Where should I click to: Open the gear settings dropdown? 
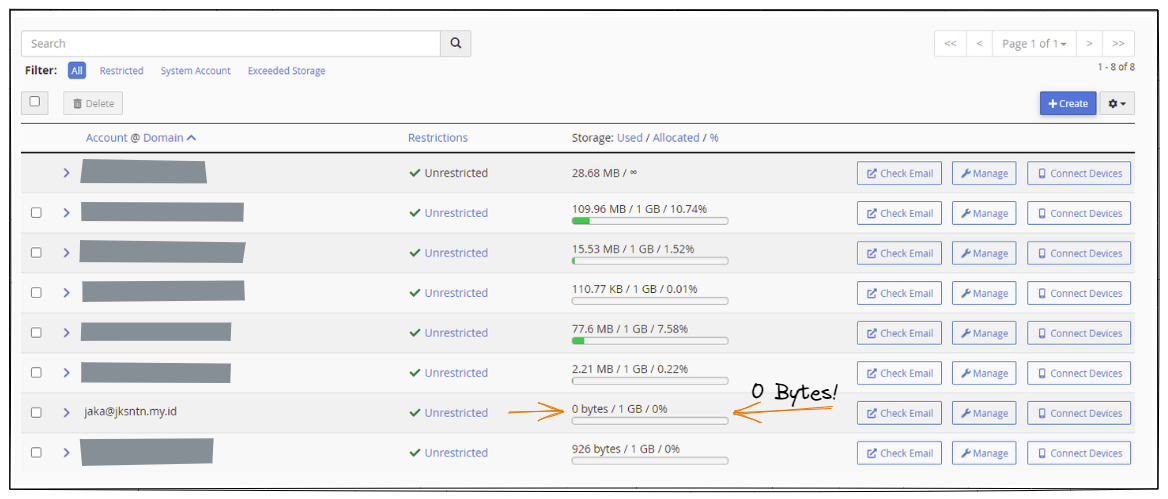(x=1117, y=104)
